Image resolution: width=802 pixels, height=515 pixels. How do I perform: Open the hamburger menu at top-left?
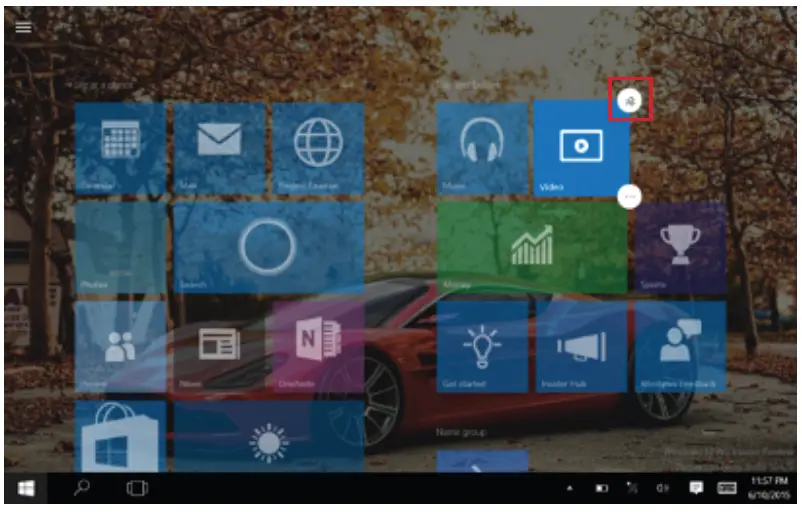[x=23, y=27]
